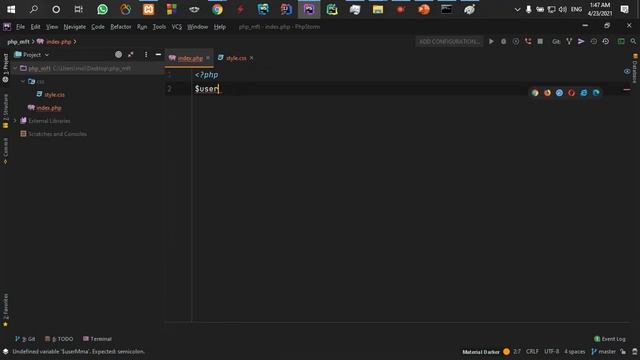This screenshot has height=360, width=640.
Task: Open the Tools menu
Action: click(159, 27)
